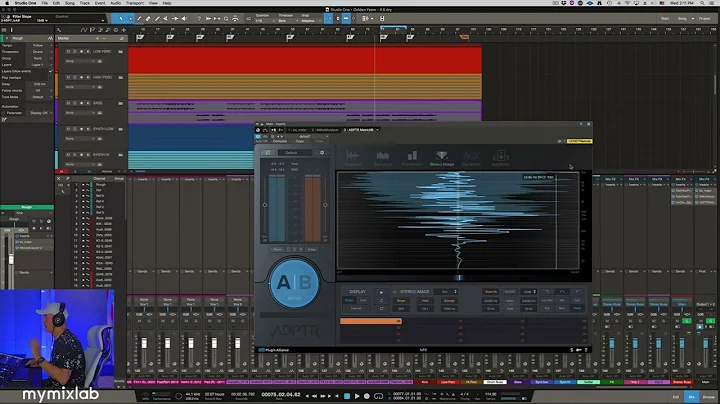This screenshot has height=404, width=720.
Task: Open the track list wrench options icon
Action: [59, 30]
